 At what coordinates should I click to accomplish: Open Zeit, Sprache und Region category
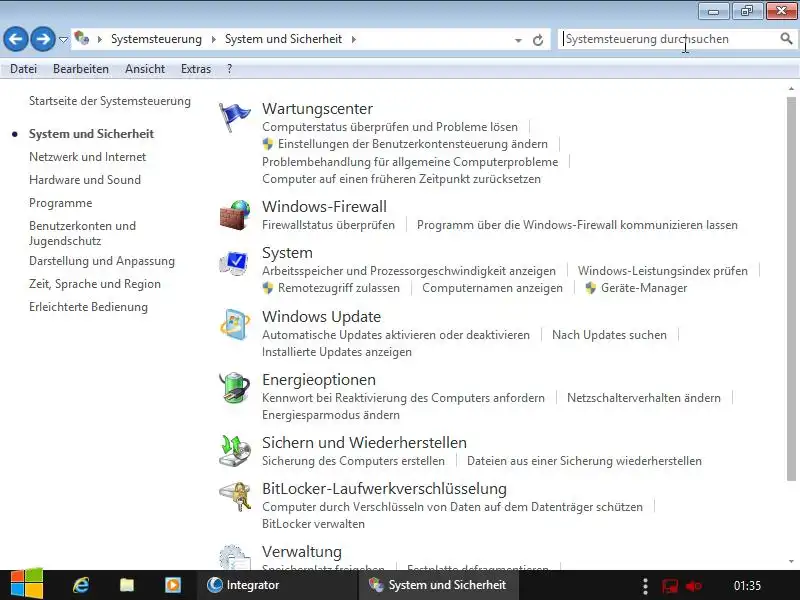coord(95,284)
